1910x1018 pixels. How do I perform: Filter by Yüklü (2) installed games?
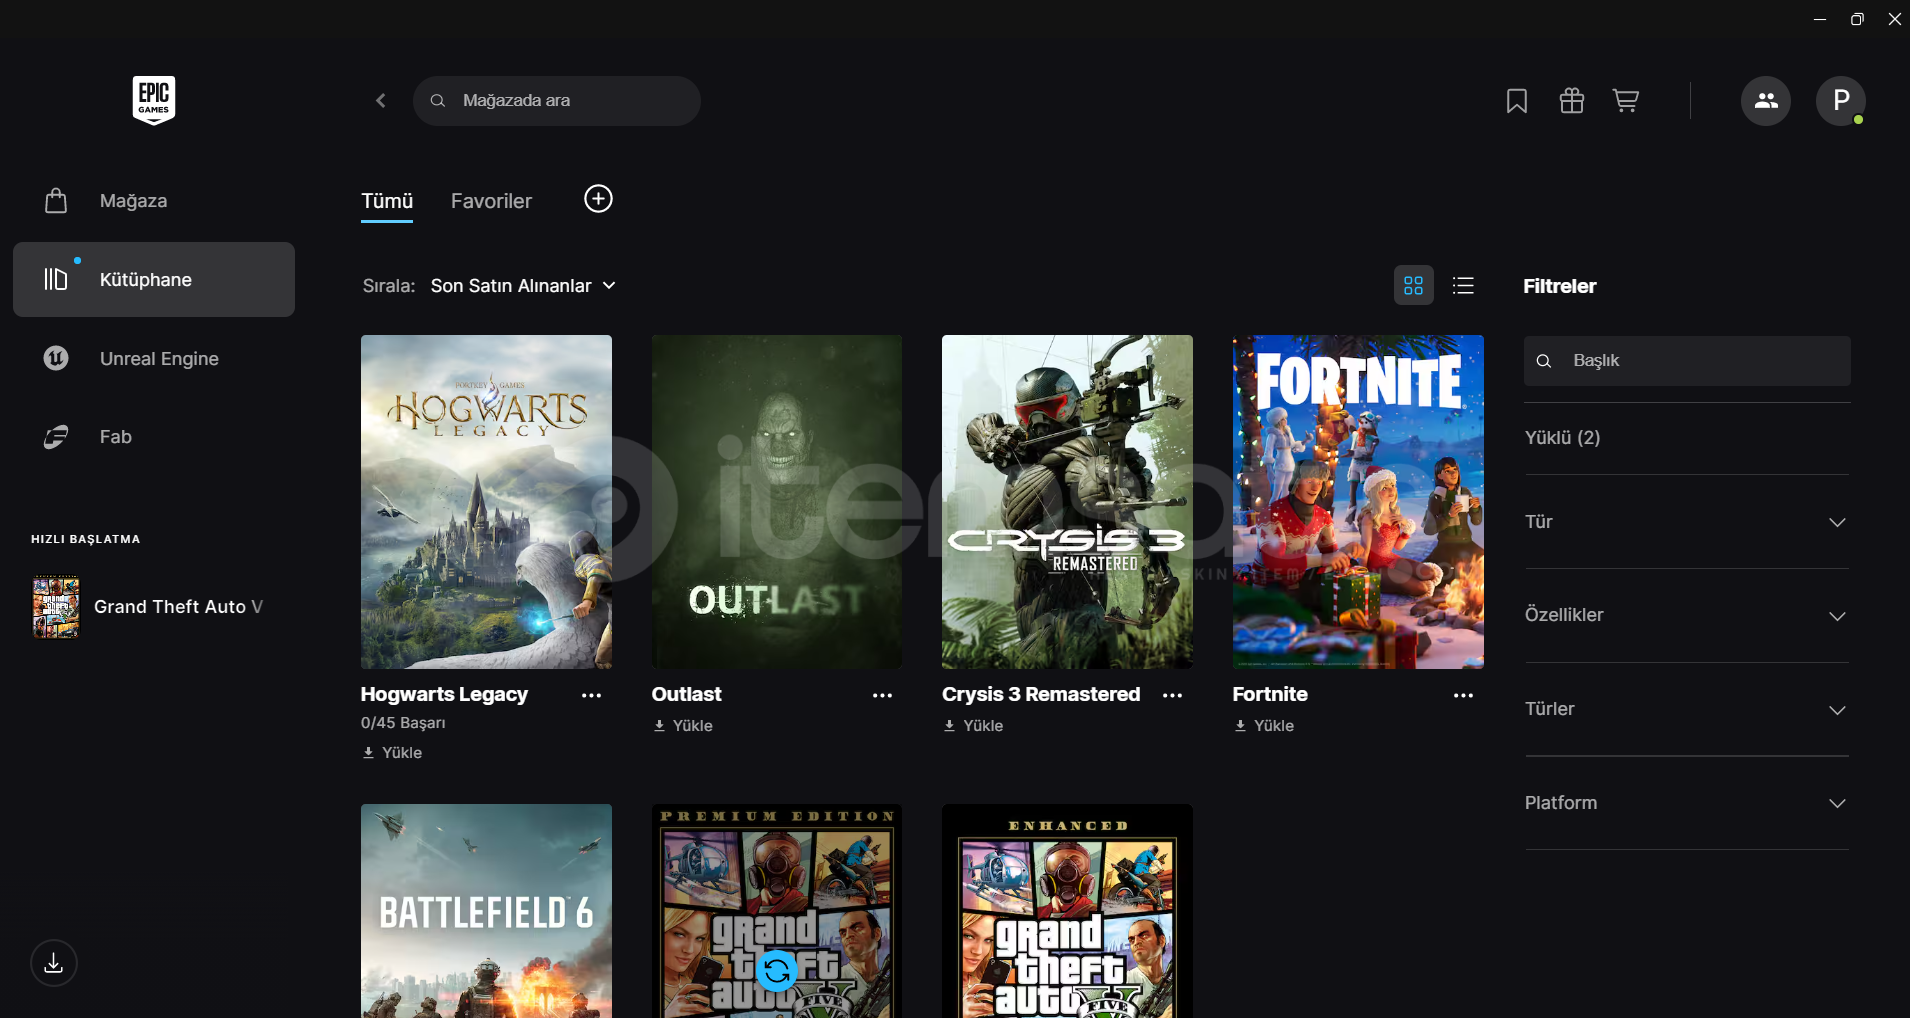(x=1562, y=438)
